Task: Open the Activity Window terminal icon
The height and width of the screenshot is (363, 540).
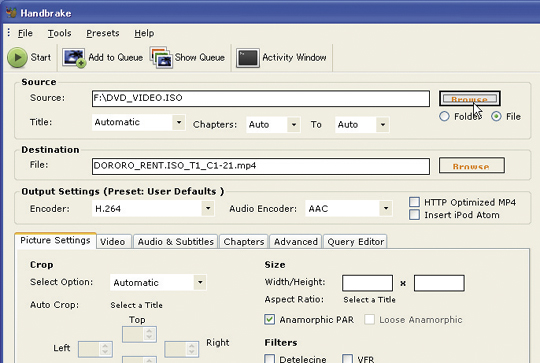Action: (248, 58)
